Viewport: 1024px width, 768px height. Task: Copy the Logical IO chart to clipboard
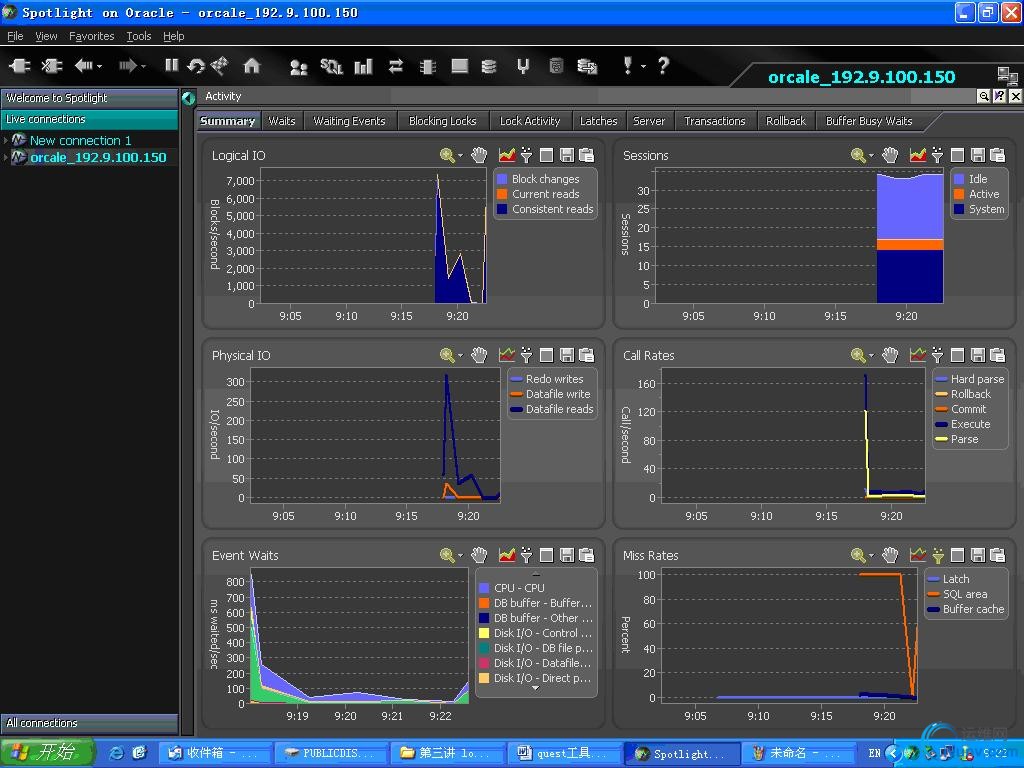pyautogui.click(x=587, y=155)
